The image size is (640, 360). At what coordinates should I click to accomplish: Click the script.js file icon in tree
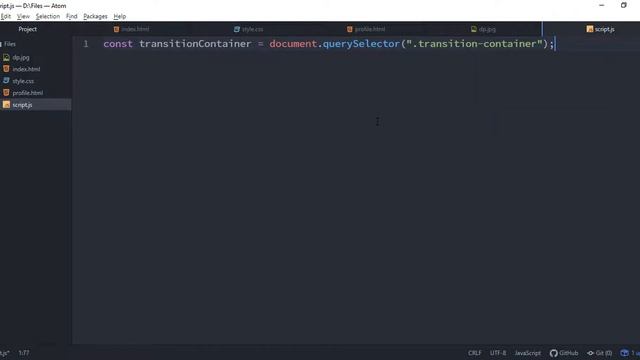(x=6, y=105)
